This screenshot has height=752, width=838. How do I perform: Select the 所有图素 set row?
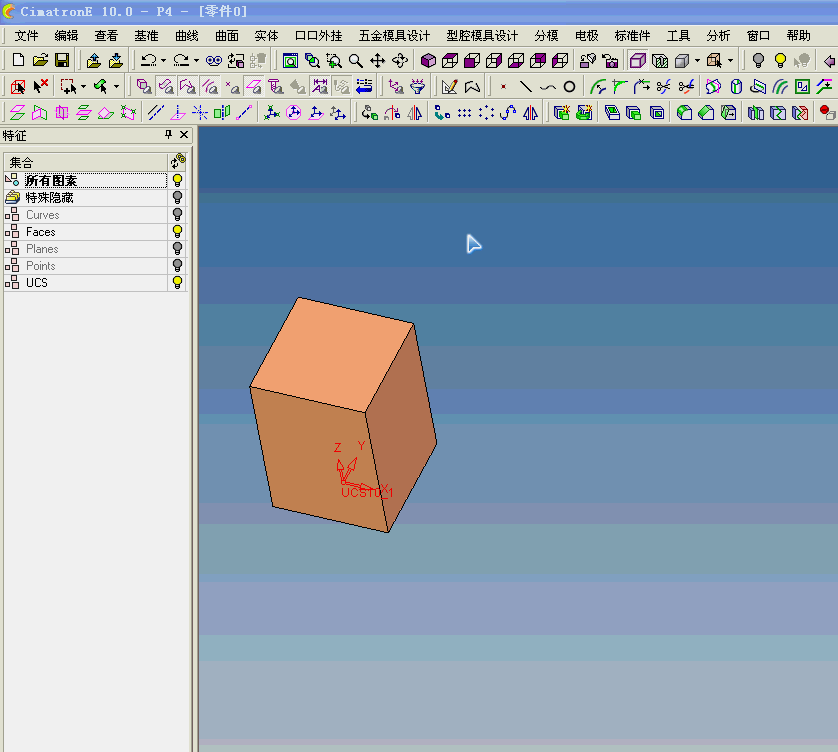(86, 180)
